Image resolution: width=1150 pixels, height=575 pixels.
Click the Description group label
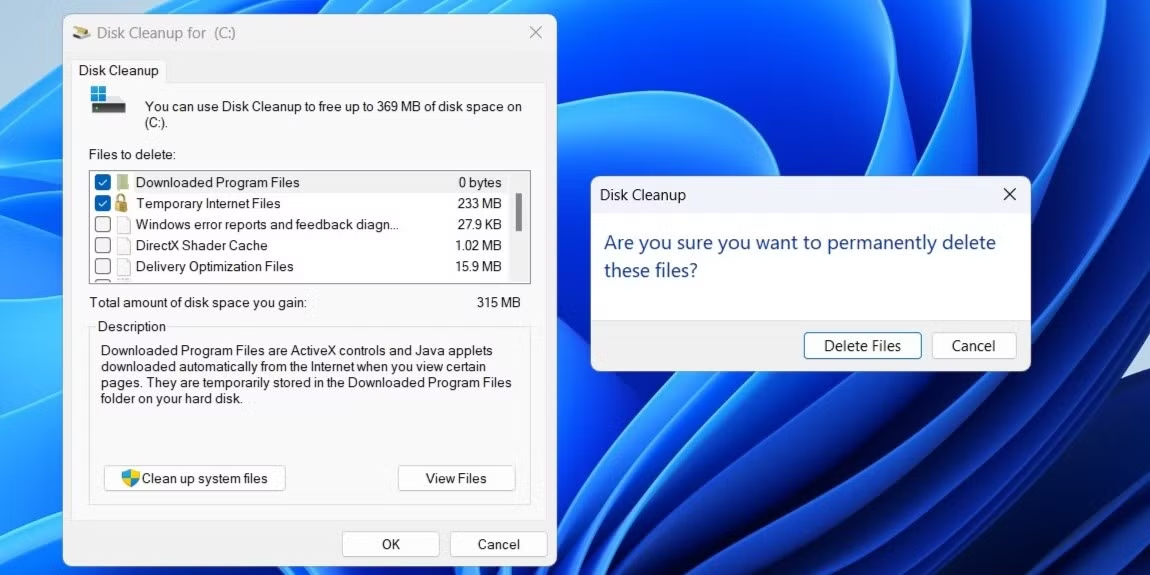tap(132, 326)
